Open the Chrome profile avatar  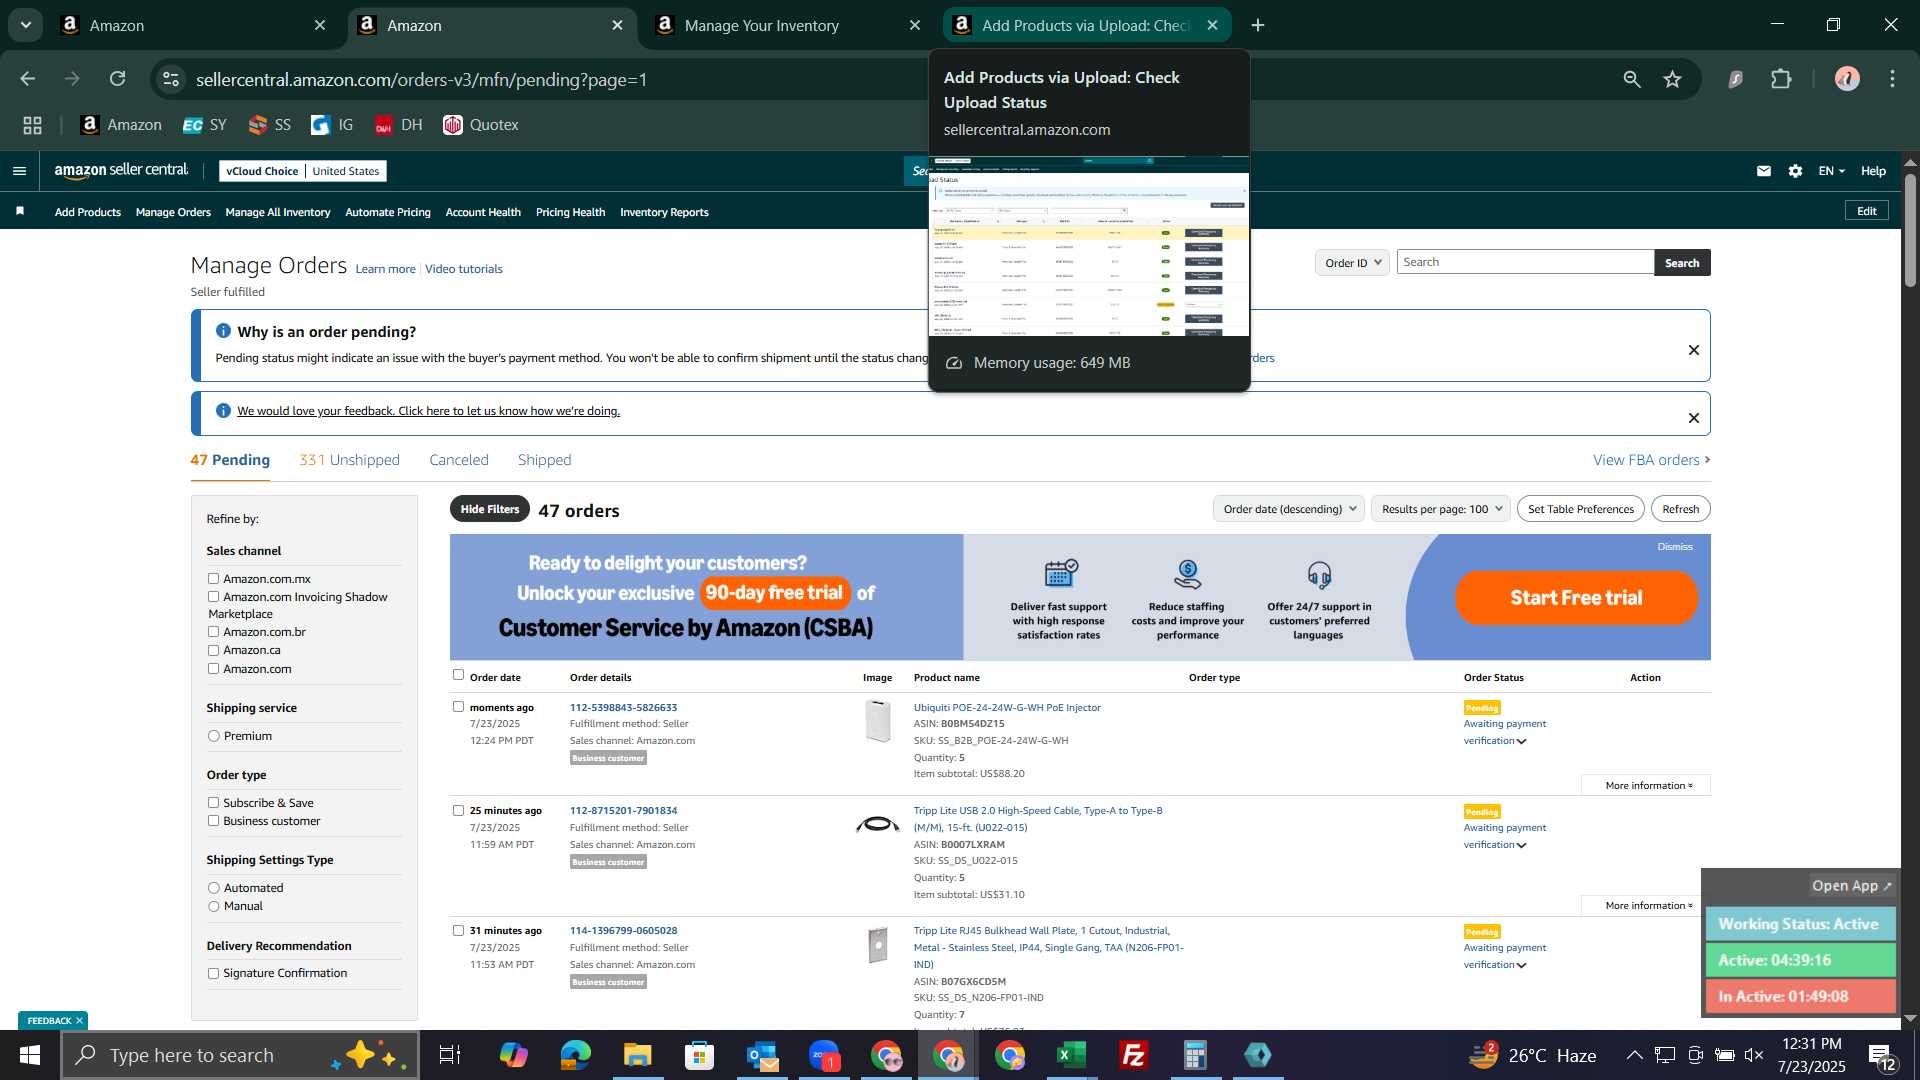[x=1847, y=79]
